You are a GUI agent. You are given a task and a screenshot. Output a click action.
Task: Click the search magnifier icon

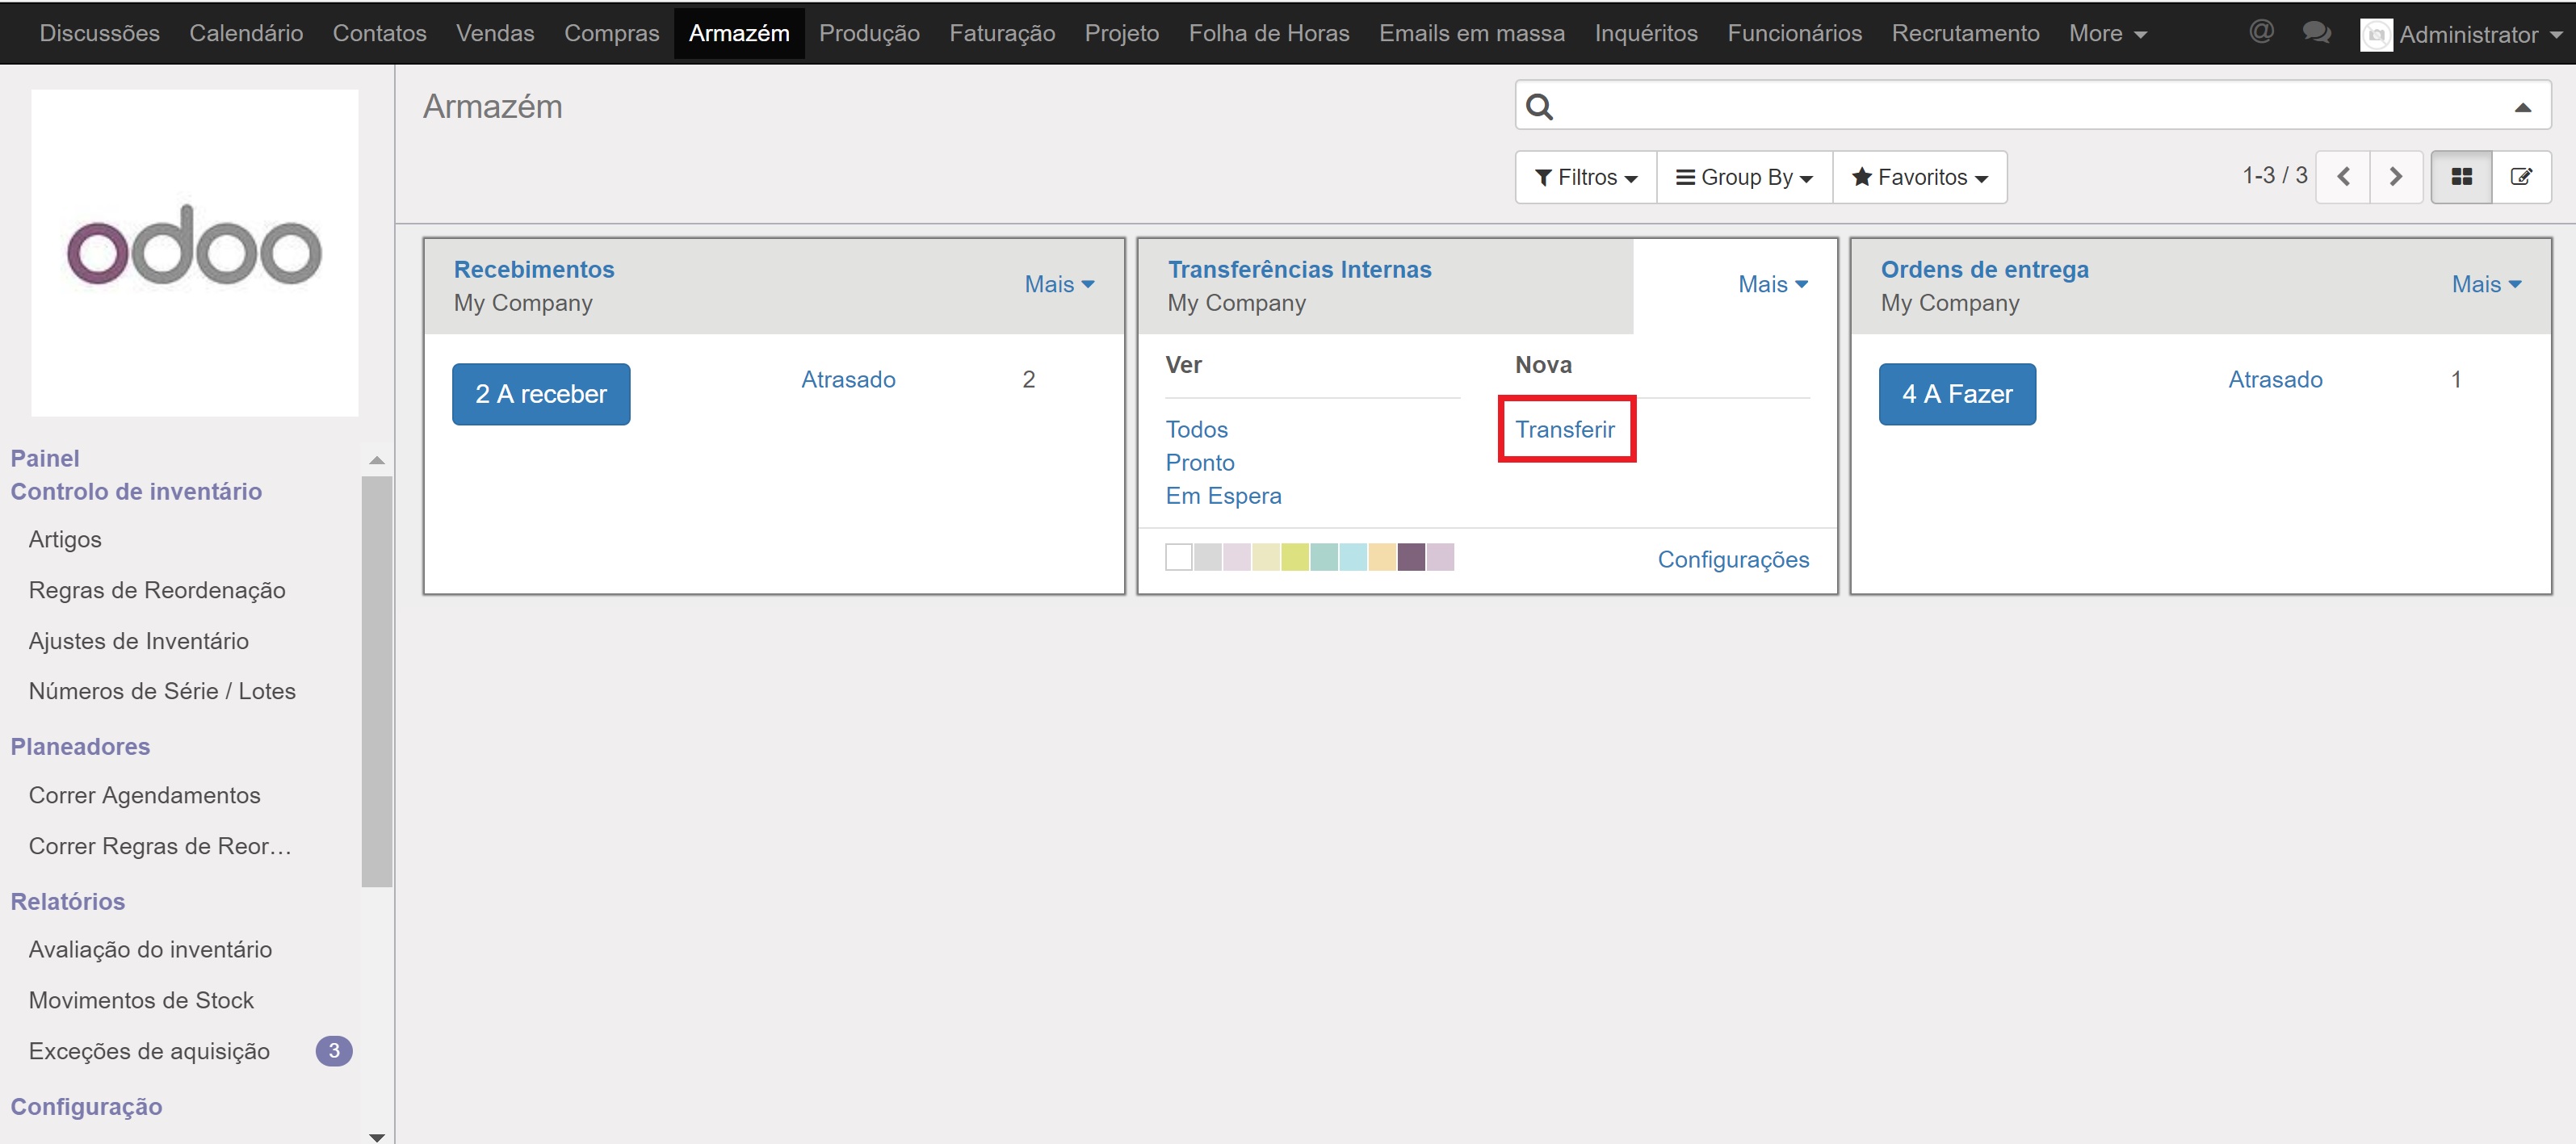point(1540,106)
